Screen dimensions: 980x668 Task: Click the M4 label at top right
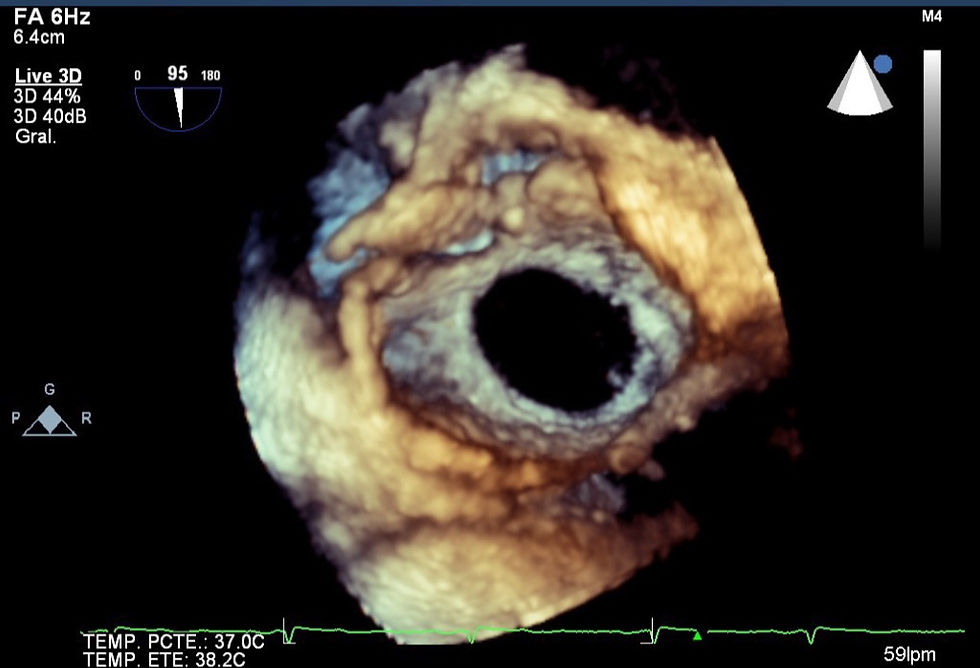(931, 17)
